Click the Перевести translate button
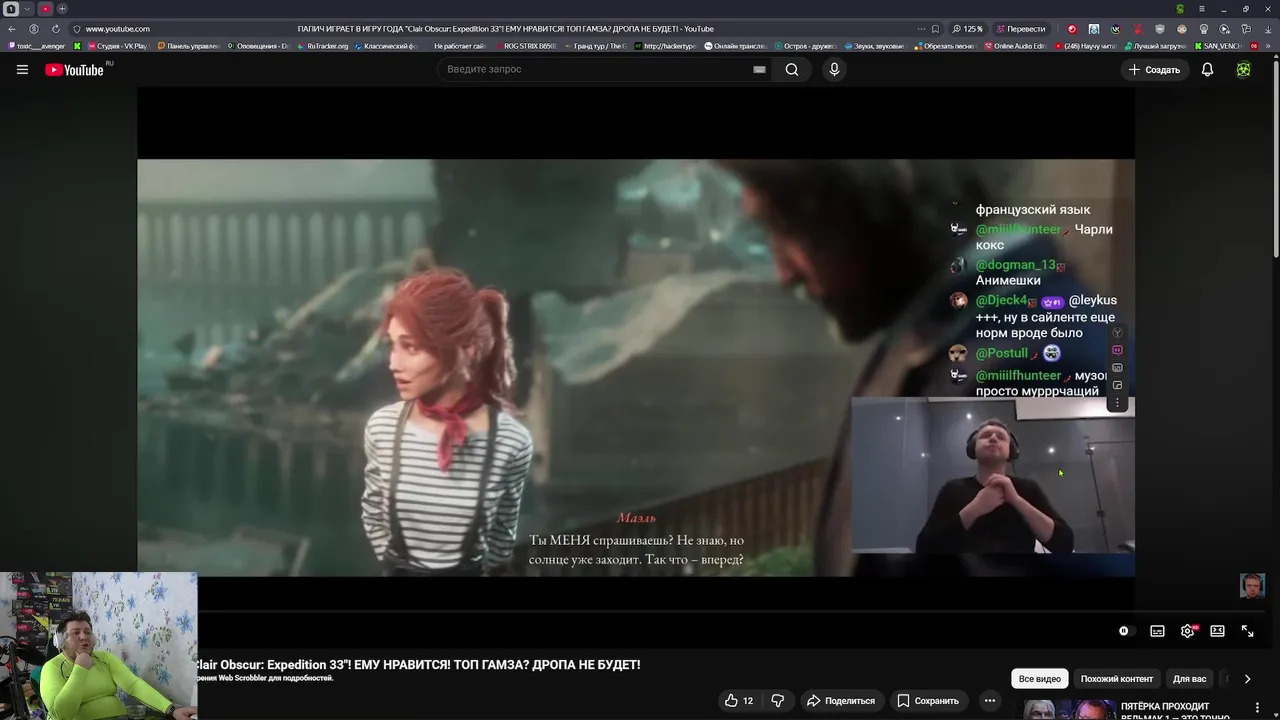 pos(1019,29)
